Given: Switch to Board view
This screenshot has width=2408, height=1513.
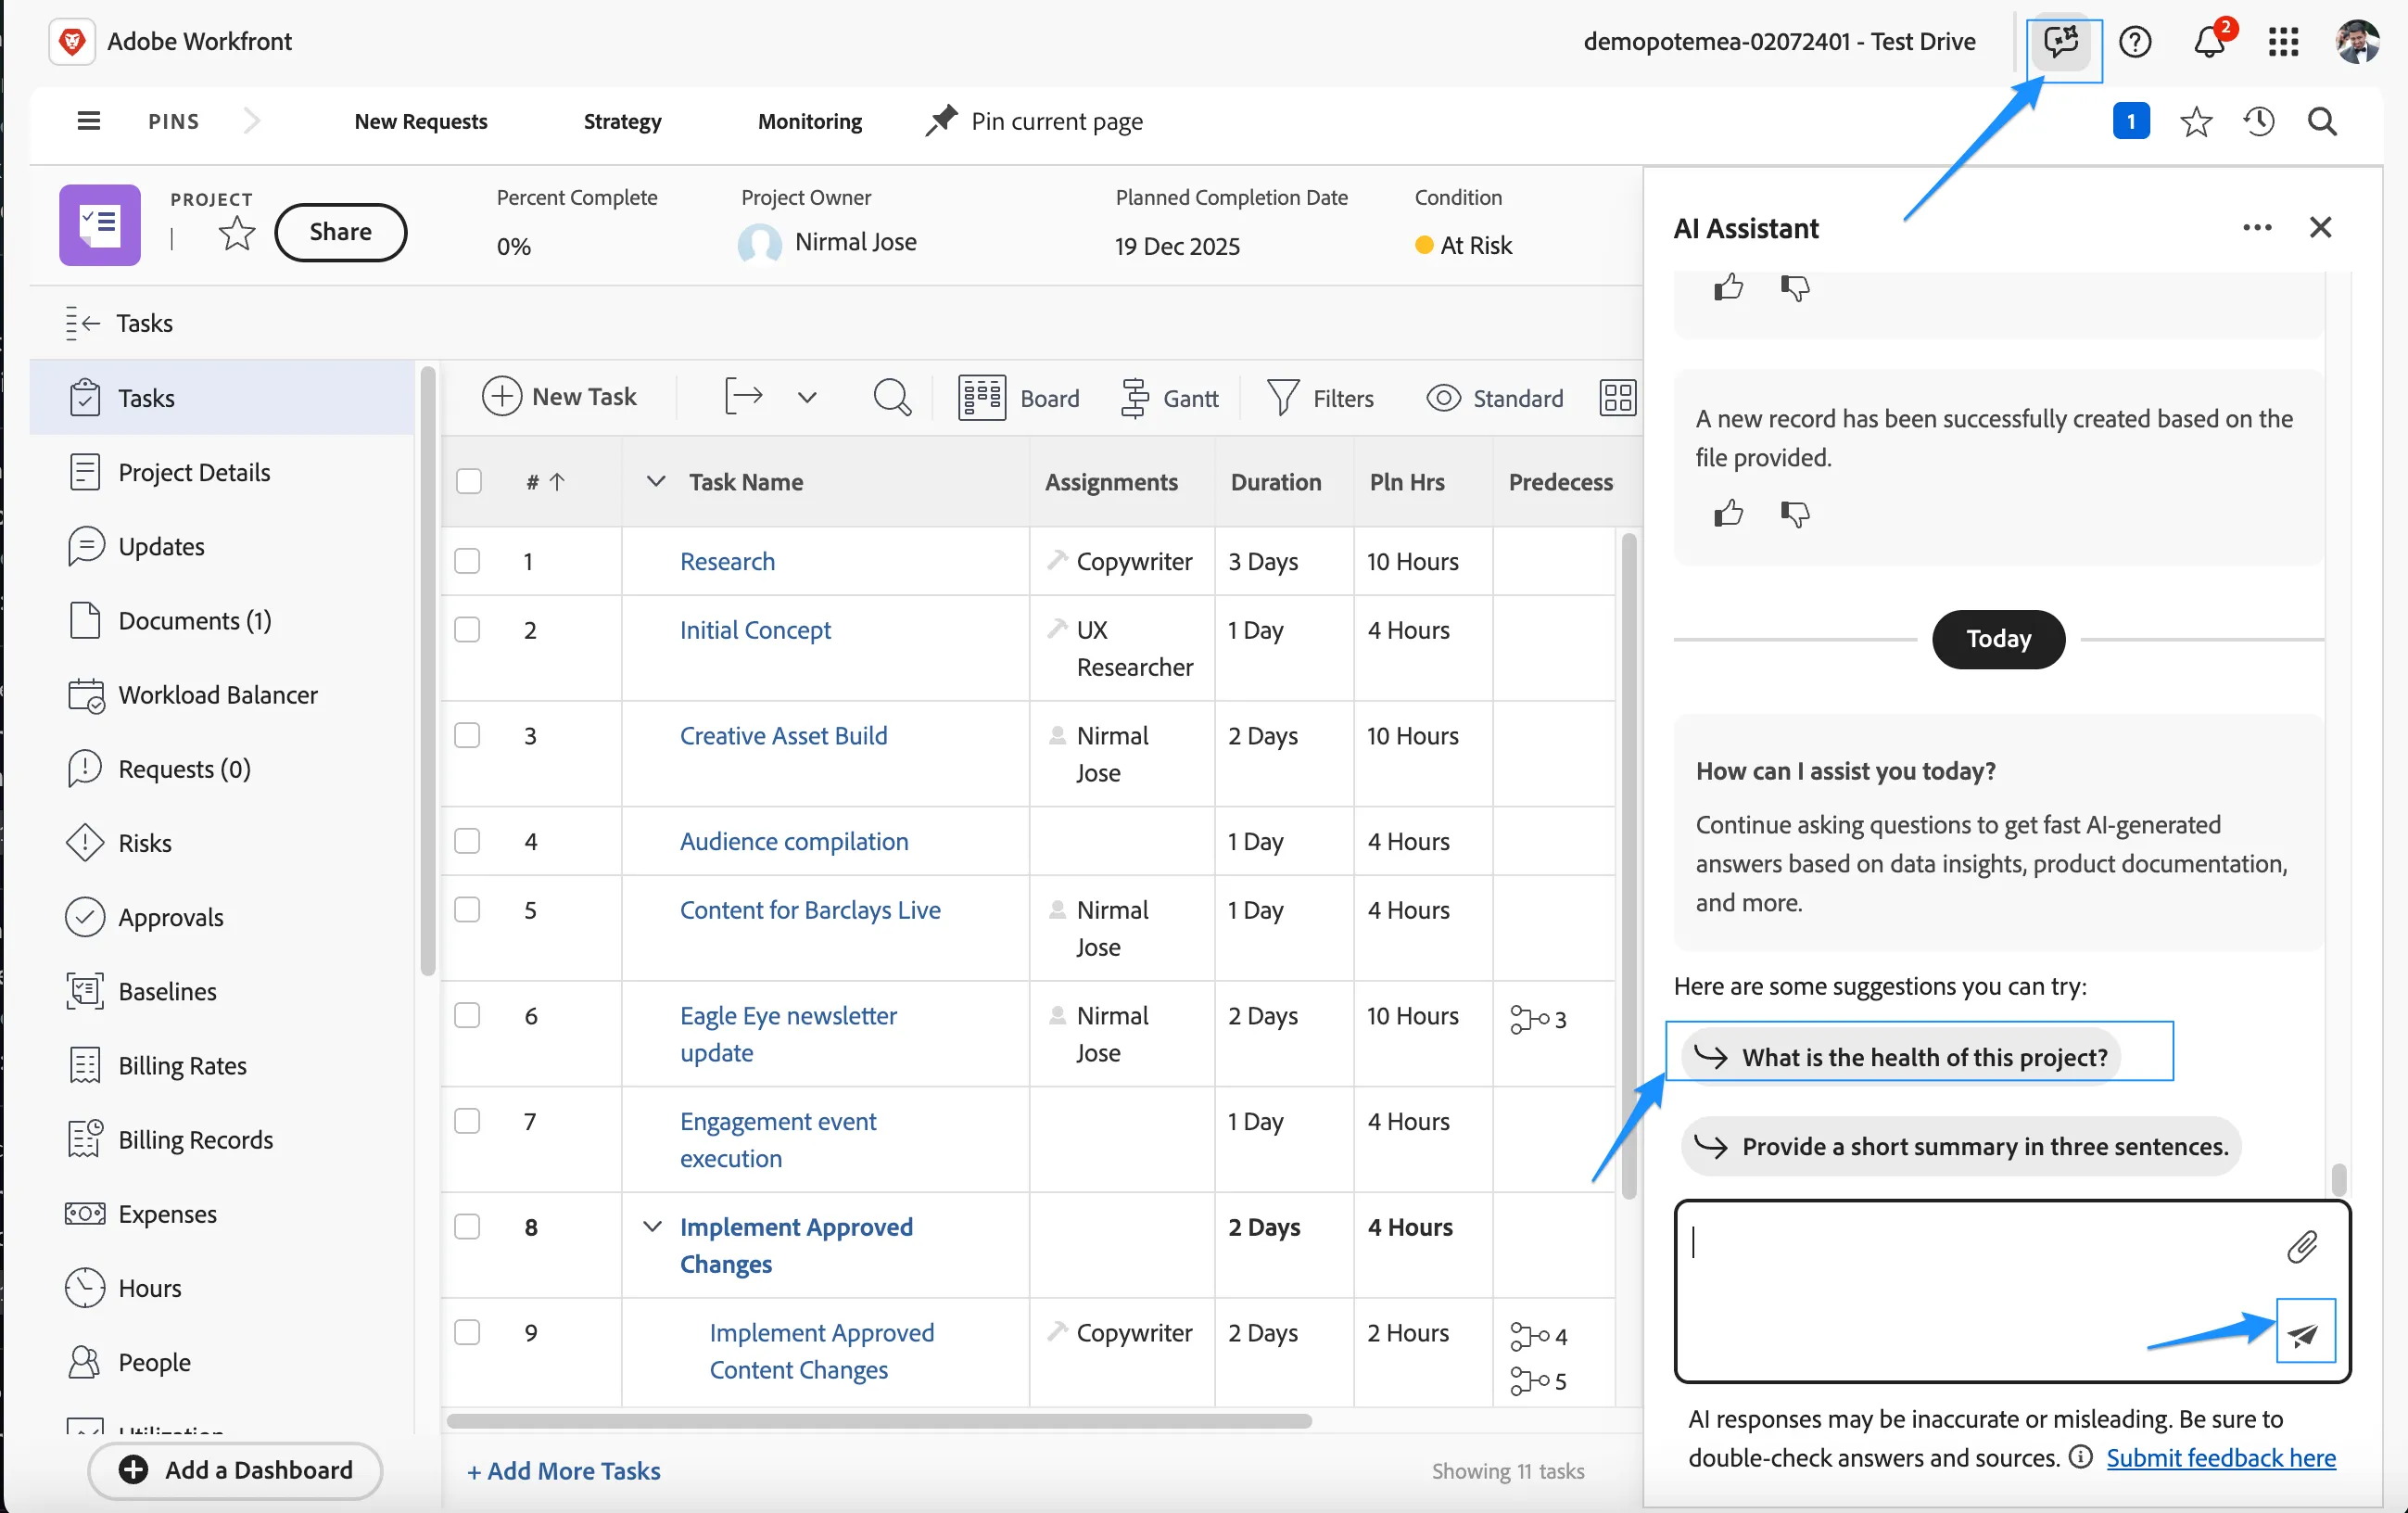Looking at the screenshot, I should click(1019, 398).
